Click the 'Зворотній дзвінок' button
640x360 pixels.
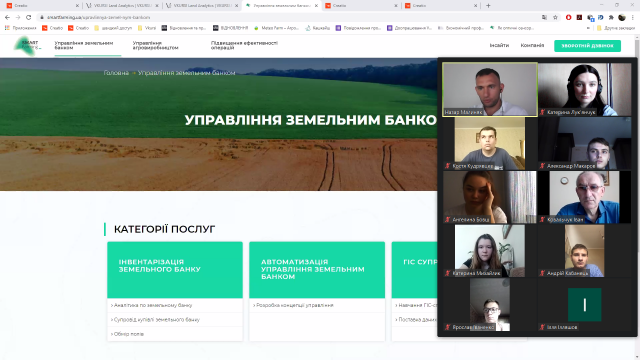587,46
